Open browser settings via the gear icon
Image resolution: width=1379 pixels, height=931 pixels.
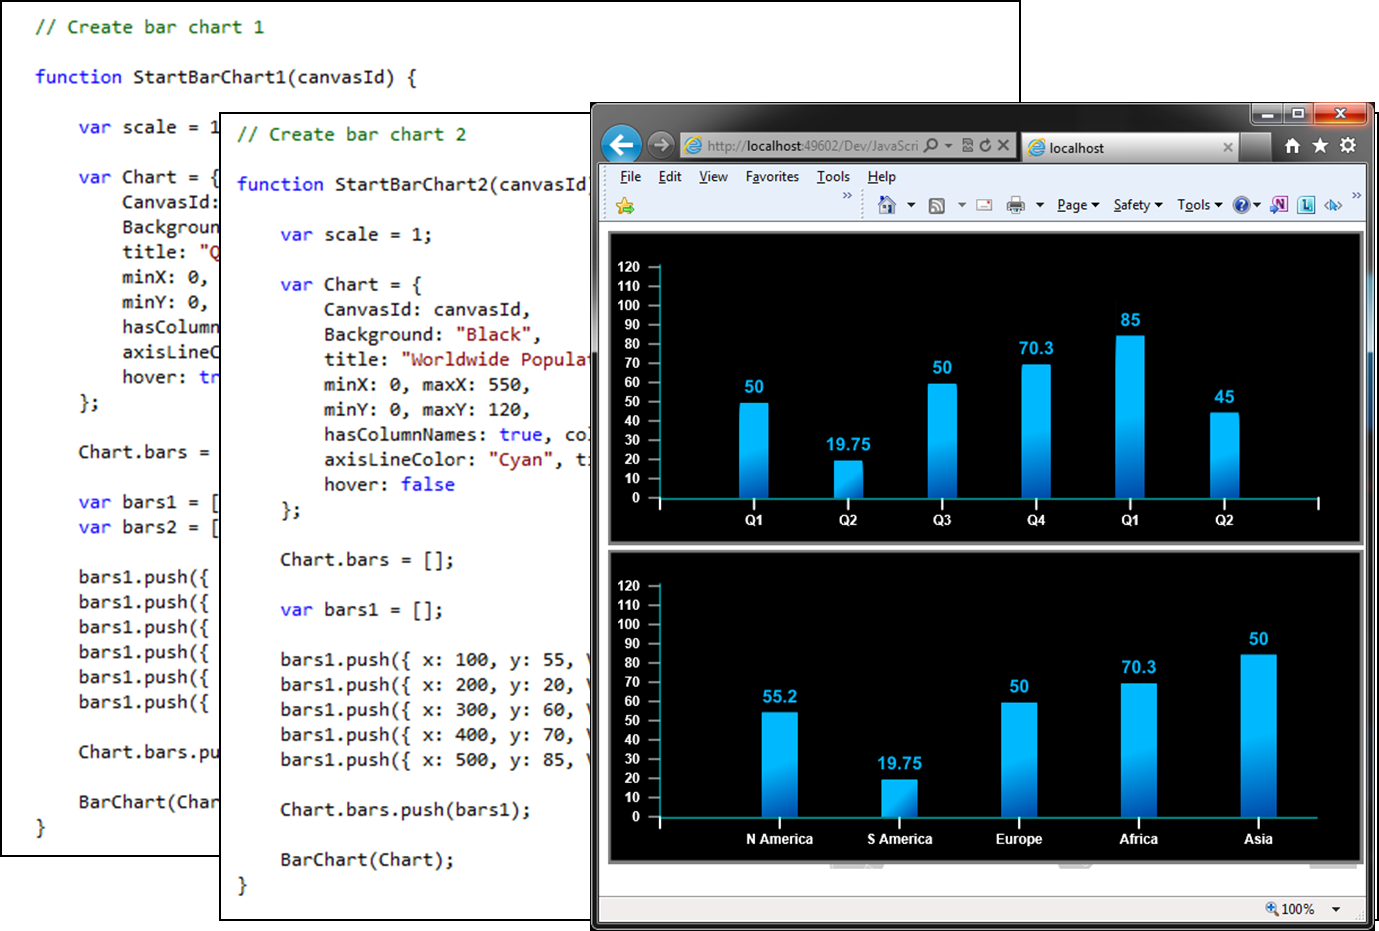1348,146
